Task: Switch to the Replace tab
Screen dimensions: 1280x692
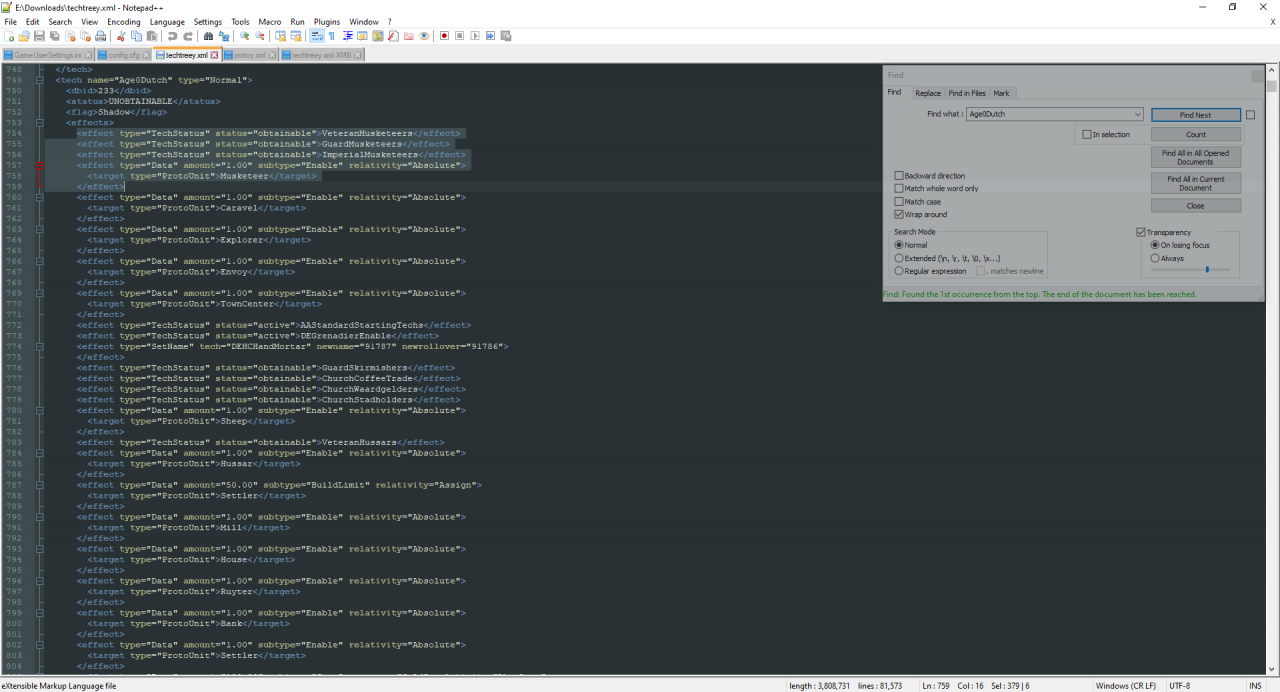Action: [x=927, y=93]
